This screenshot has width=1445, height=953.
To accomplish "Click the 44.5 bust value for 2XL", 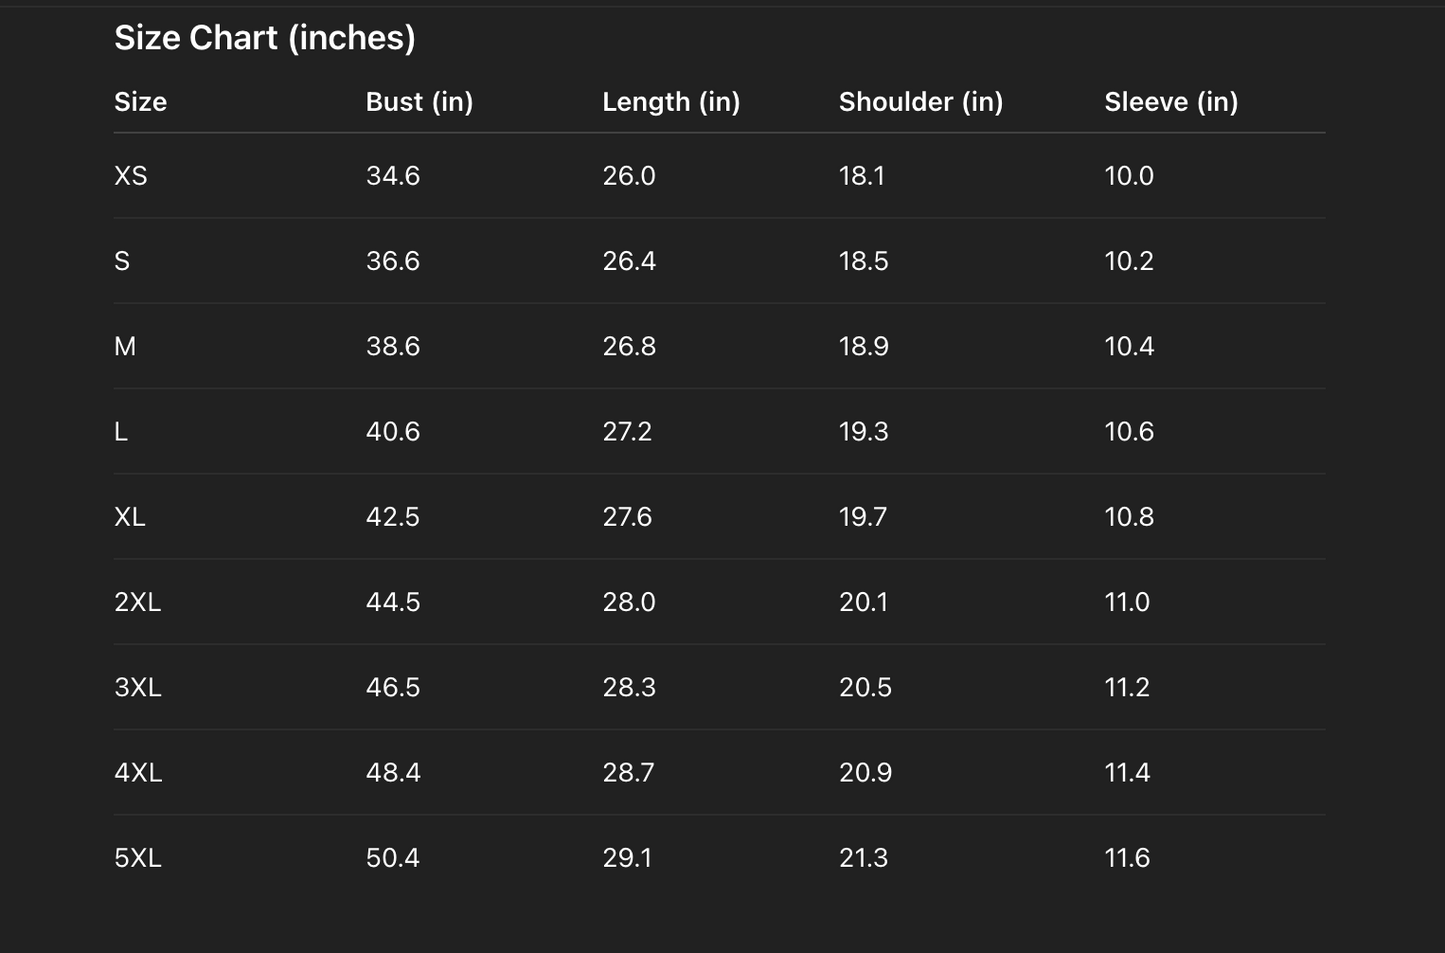I will point(392,602).
